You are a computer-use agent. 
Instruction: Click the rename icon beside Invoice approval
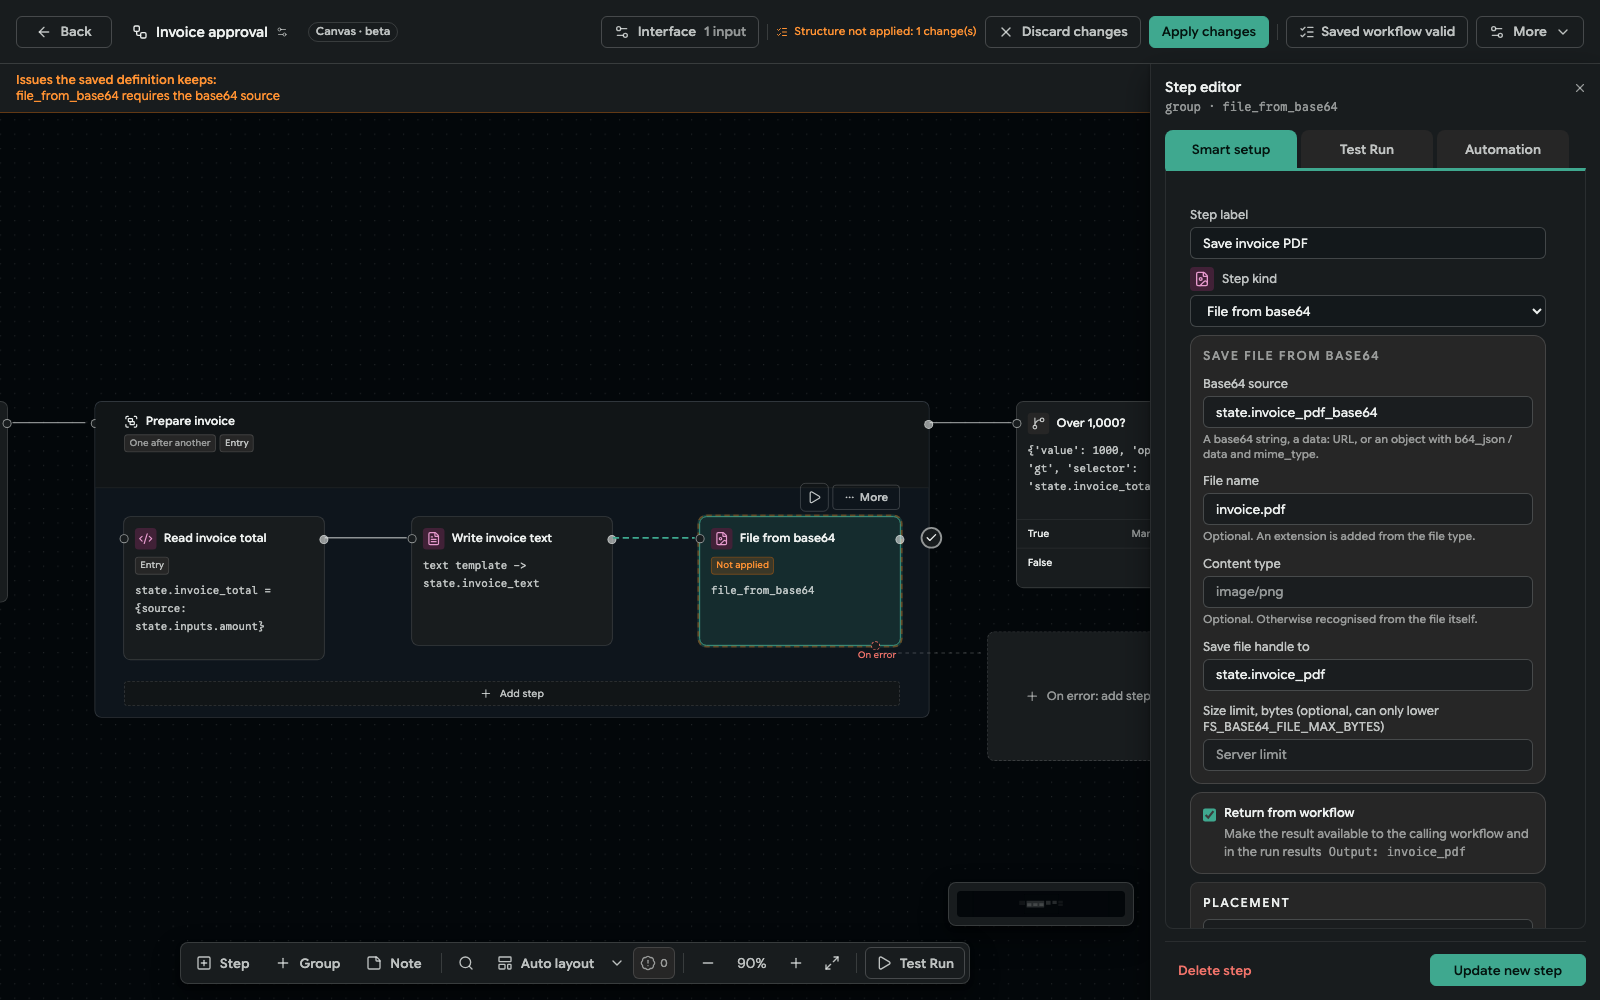click(282, 32)
